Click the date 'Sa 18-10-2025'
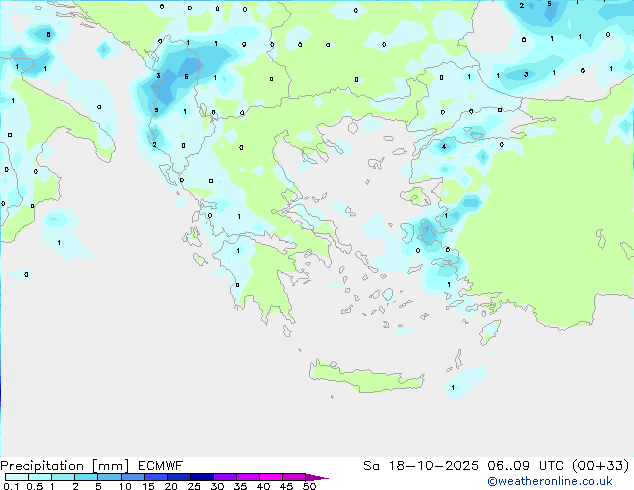The width and height of the screenshot is (634, 490). coord(421,466)
